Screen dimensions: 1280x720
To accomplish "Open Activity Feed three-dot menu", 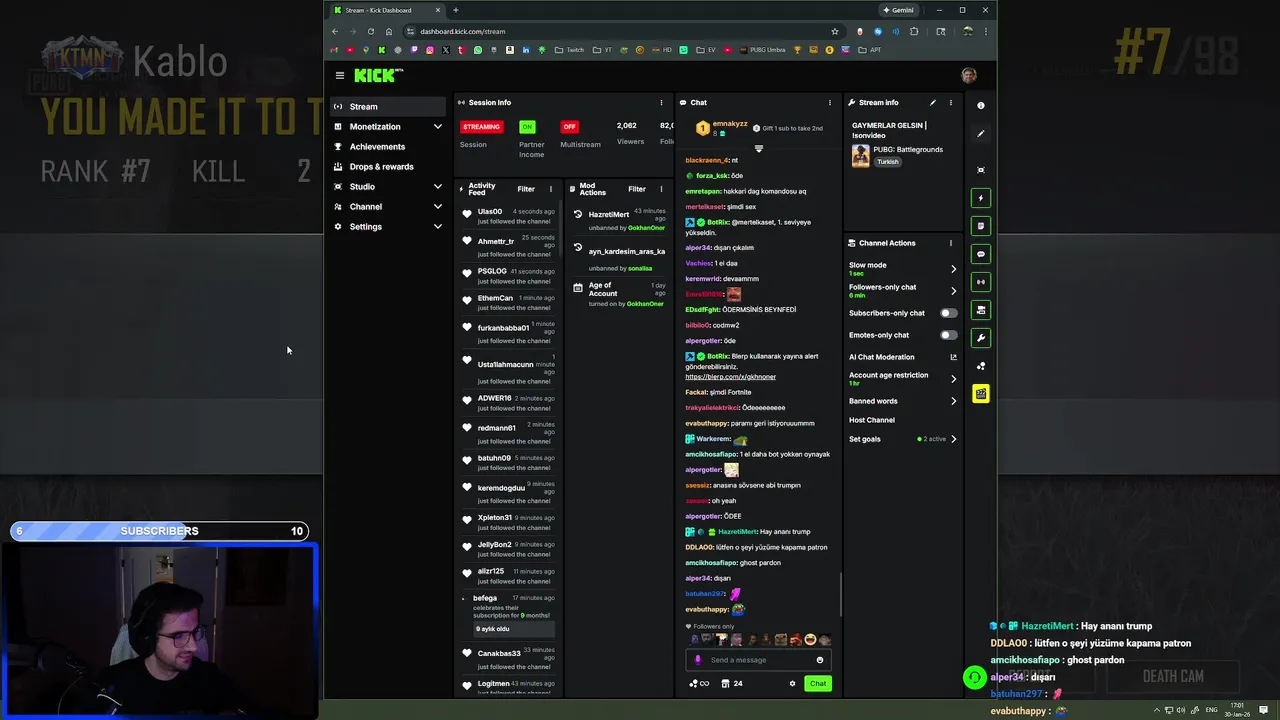I will (550, 188).
